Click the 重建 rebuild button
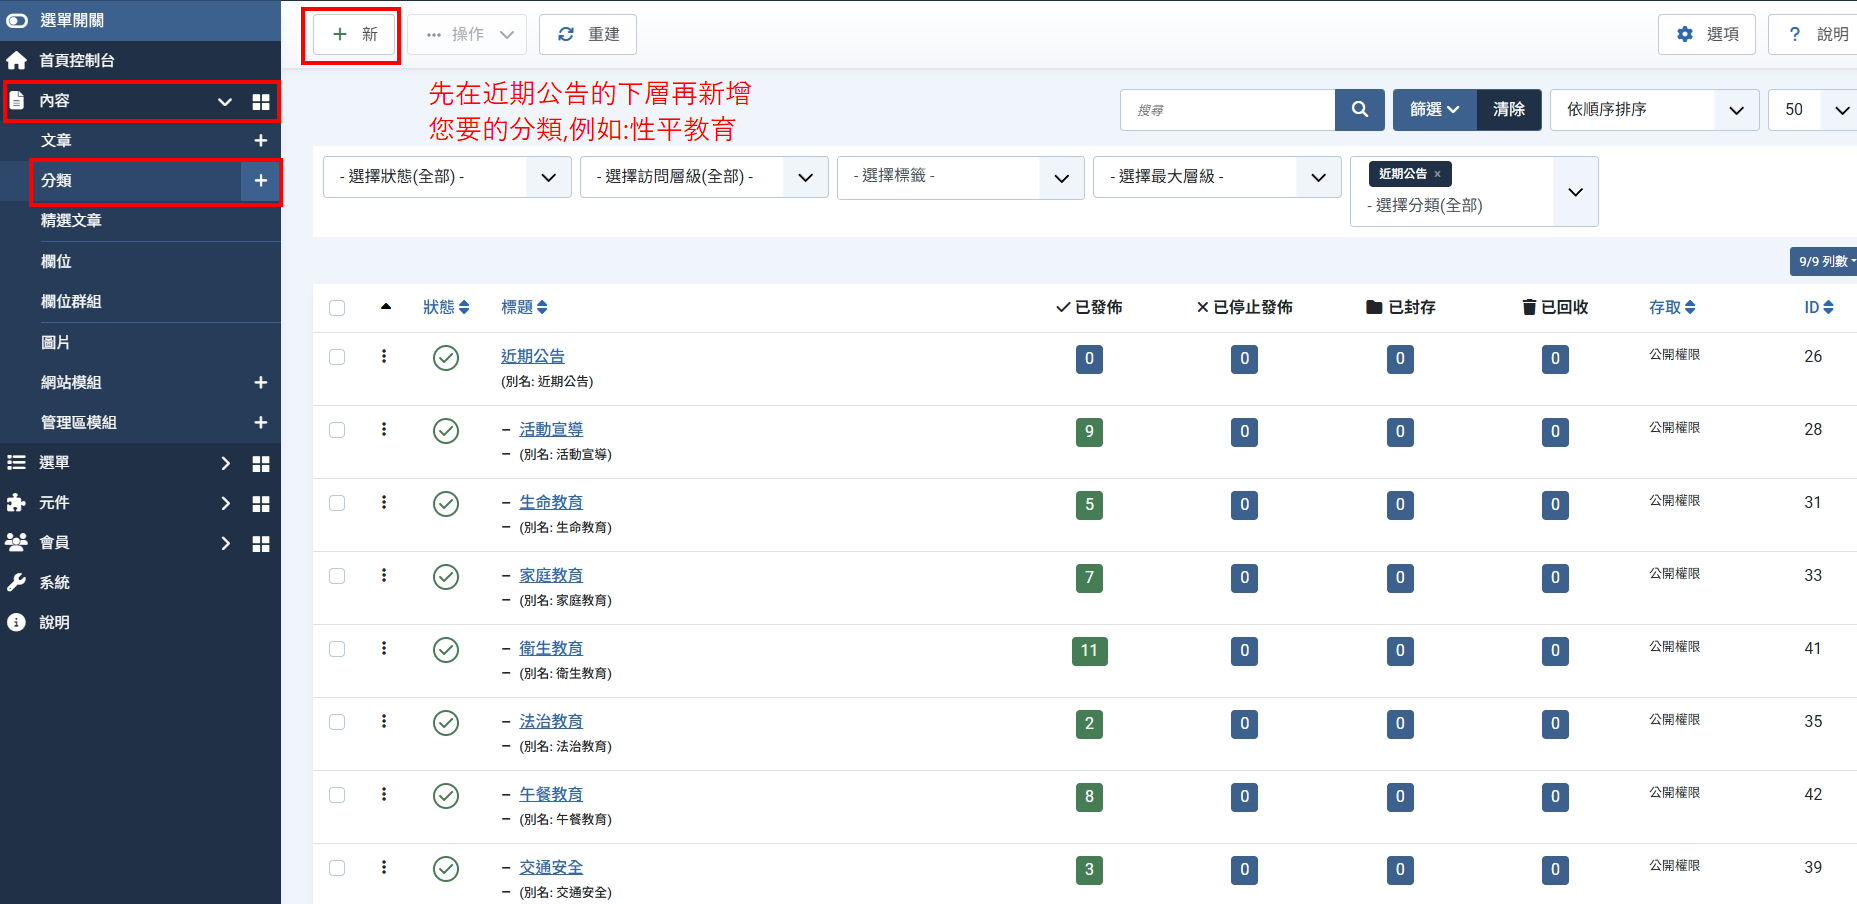This screenshot has width=1857, height=904. pyautogui.click(x=588, y=34)
